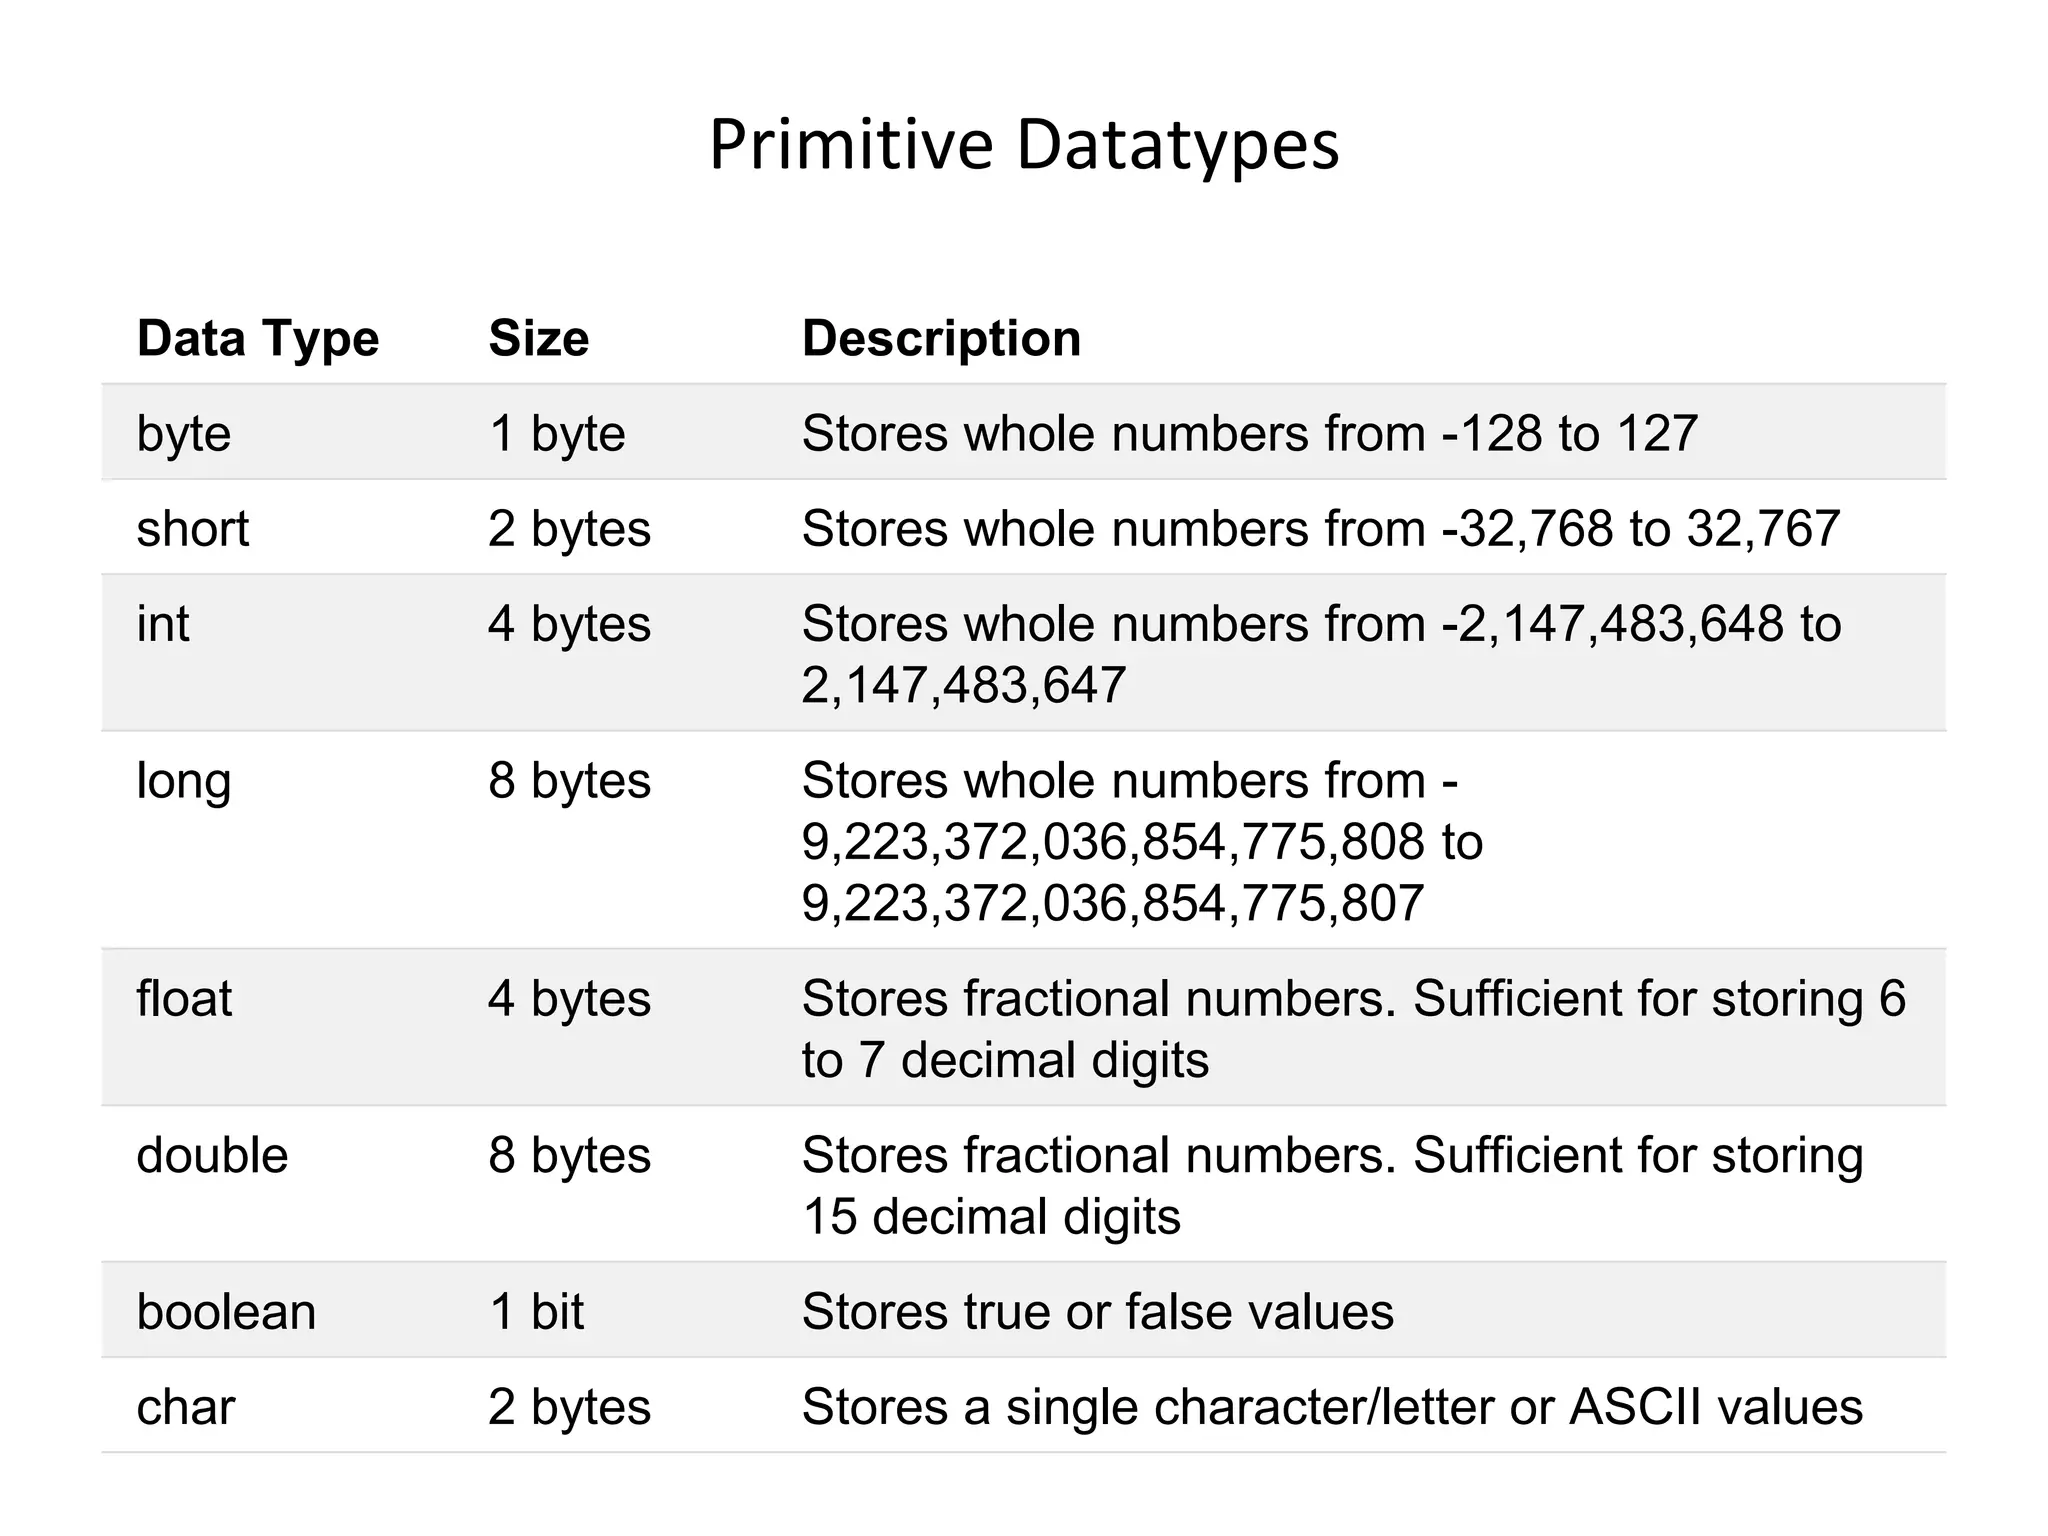Image resolution: width=2048 pixels, height=1536 pixels.
Task: Click the 8 bytes size for long
Action: (569, 781)
